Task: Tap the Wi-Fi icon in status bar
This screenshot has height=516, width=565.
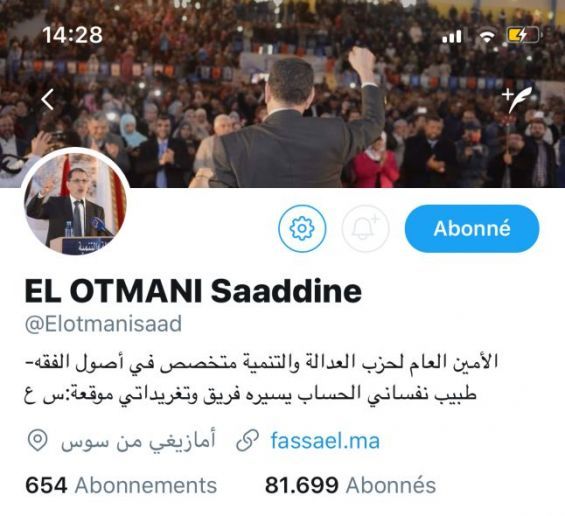Action: click(x=487, y=35)
